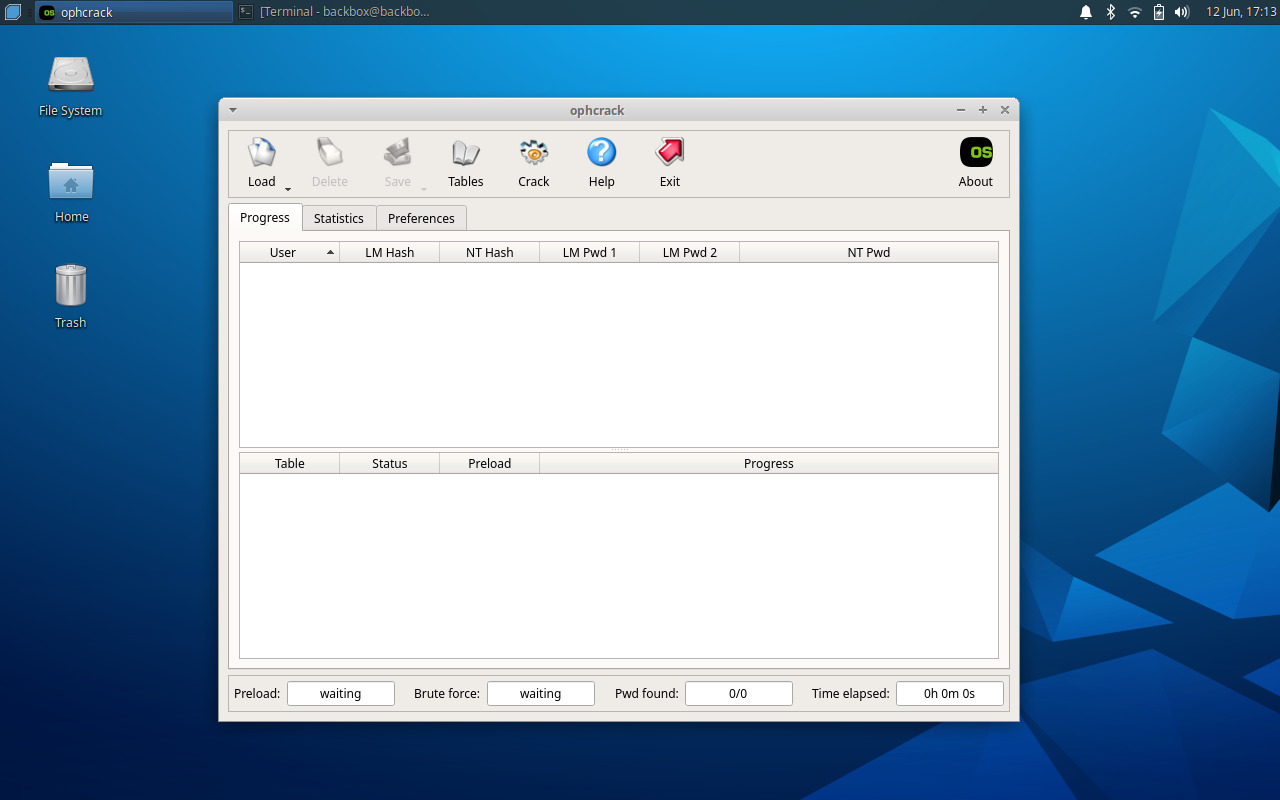Open the window menu arrow in titlebar
Screen dimensions: 1280x800
click(x=233, y=110)
